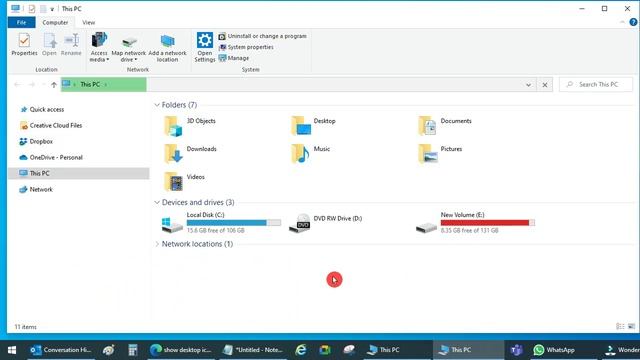Collapse the ribbon with the caret
640x360 pixels.
pos(622,22)
